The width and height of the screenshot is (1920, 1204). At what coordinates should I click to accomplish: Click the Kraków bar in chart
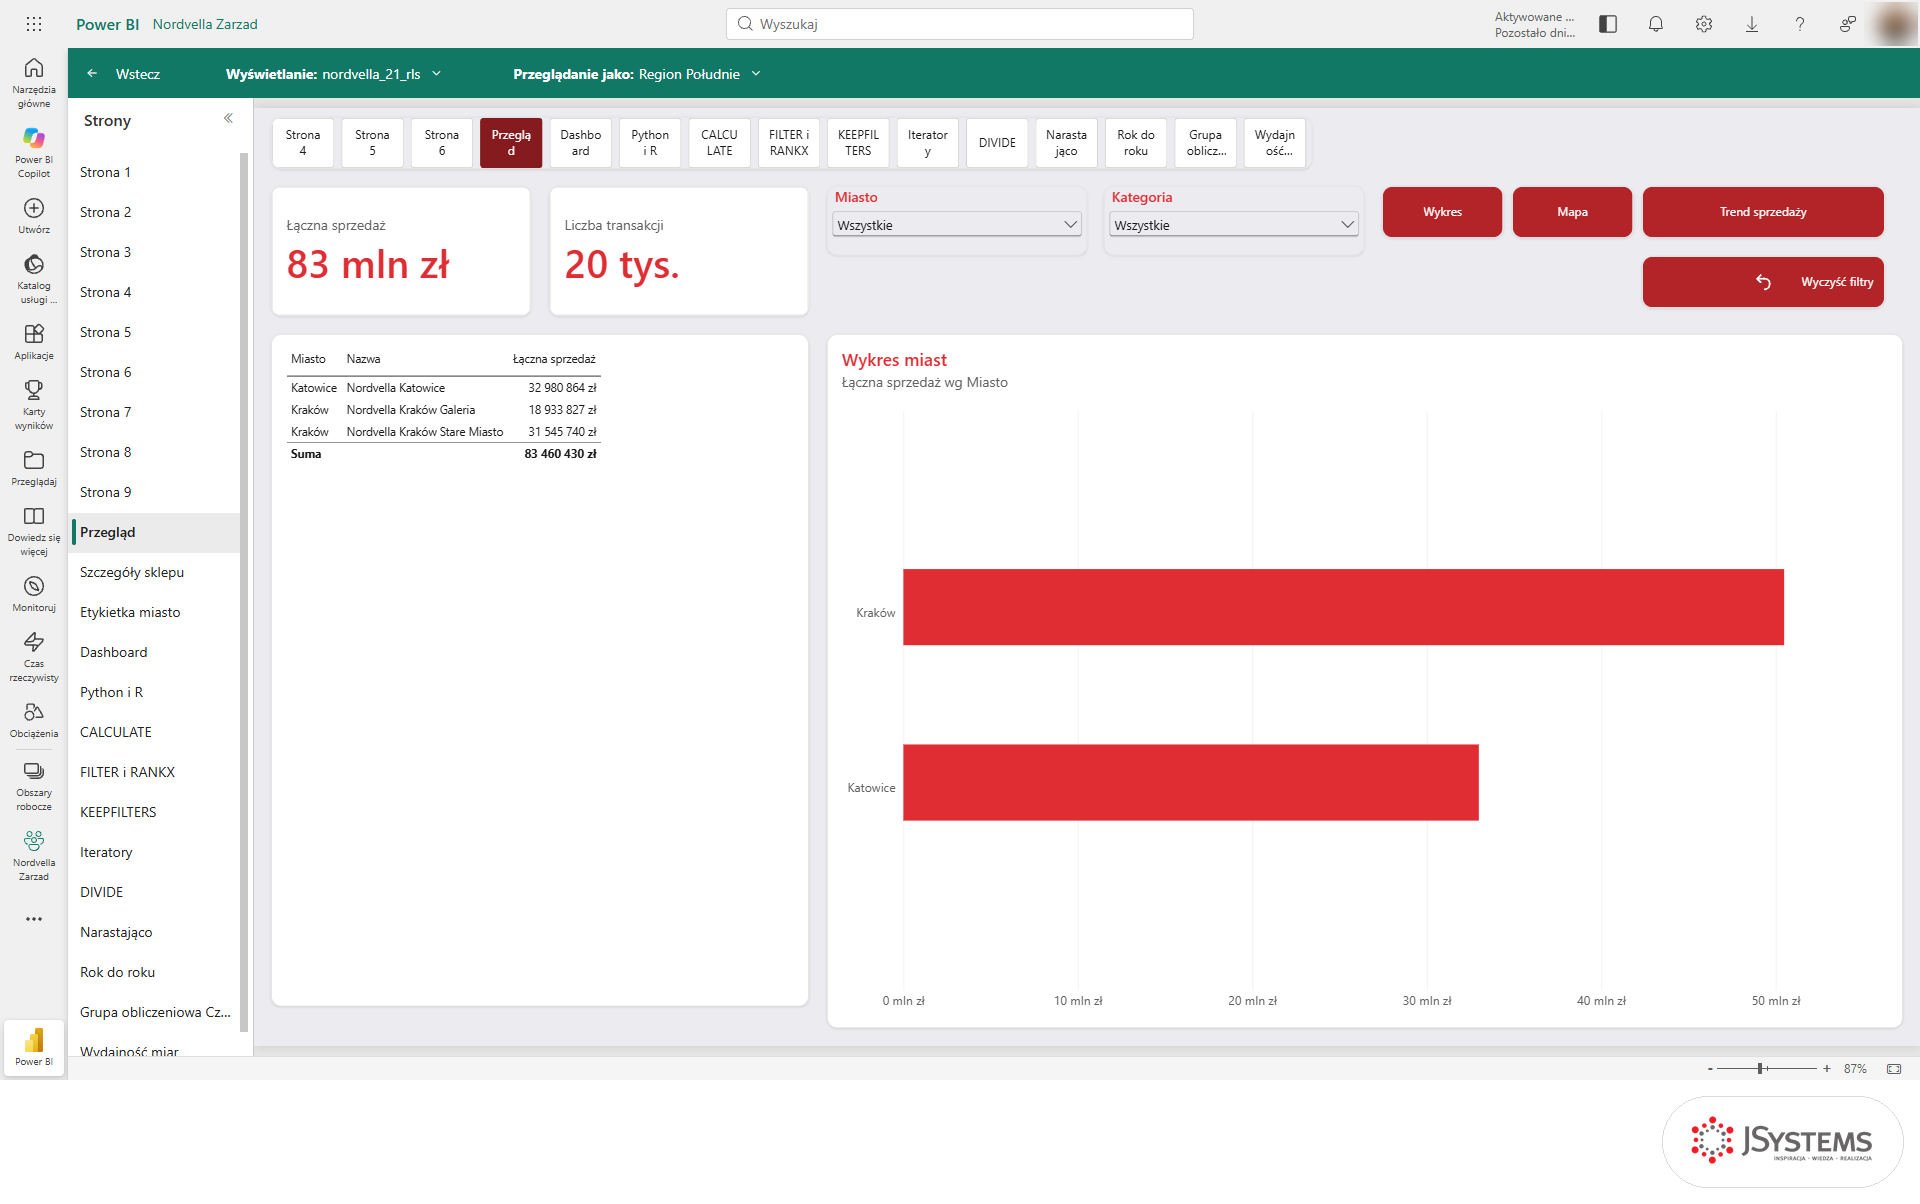click(1343, 607)
